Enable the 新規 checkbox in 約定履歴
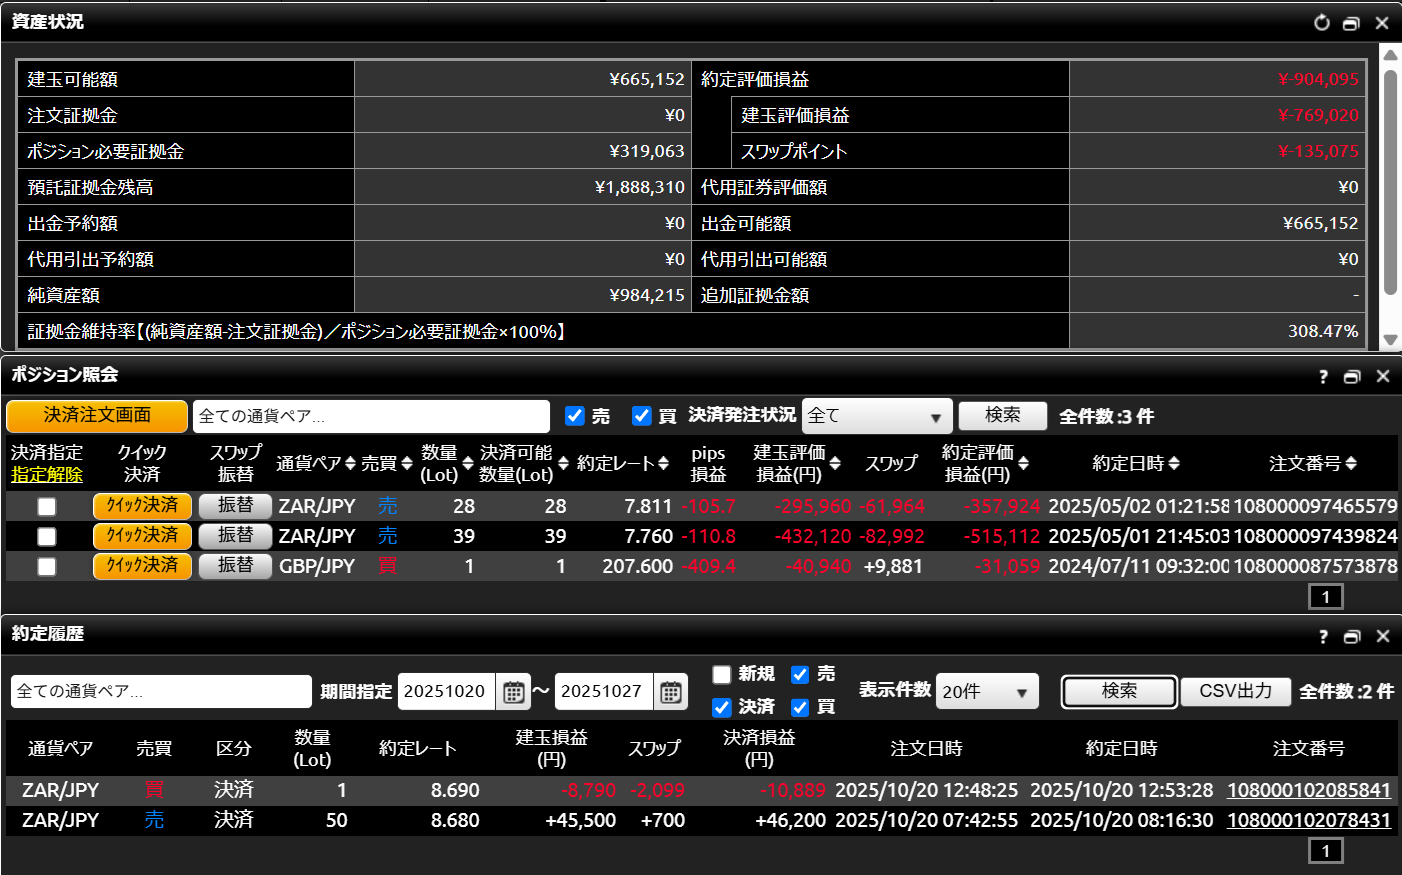This screenshot has width=1402, height=875. coord(722,674)
